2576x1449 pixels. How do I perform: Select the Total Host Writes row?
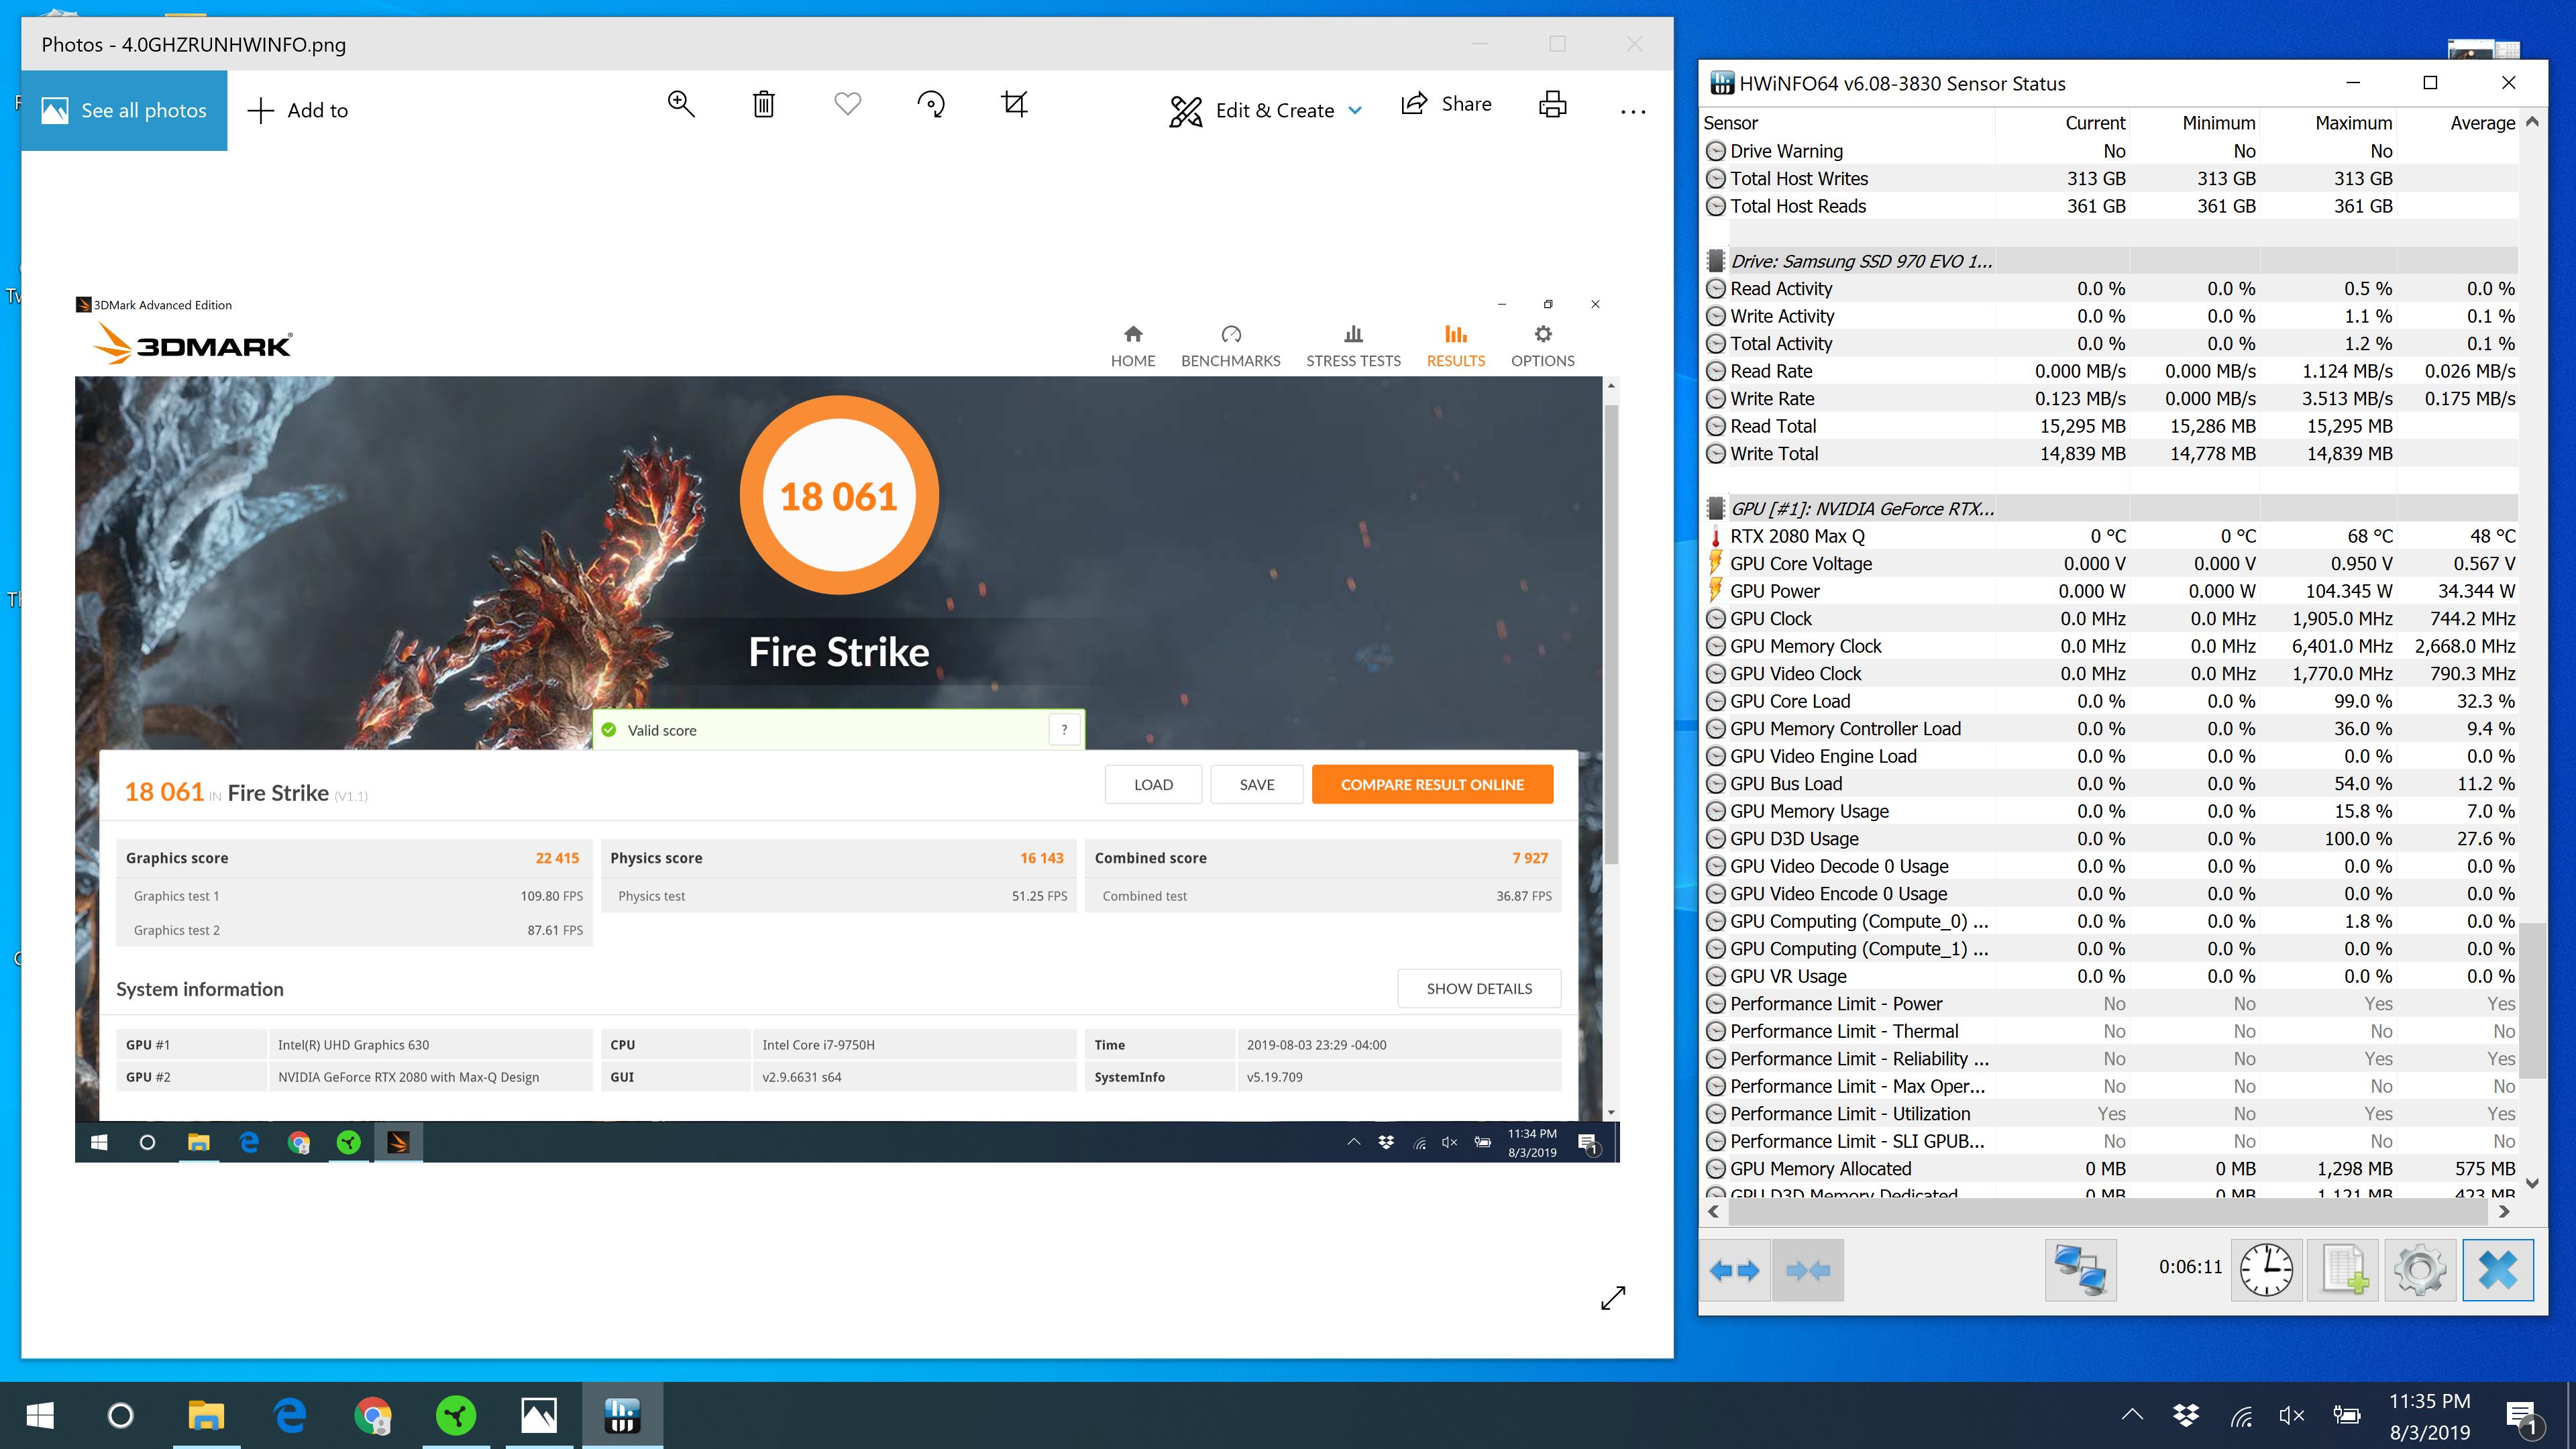(x=2109, y=179)
